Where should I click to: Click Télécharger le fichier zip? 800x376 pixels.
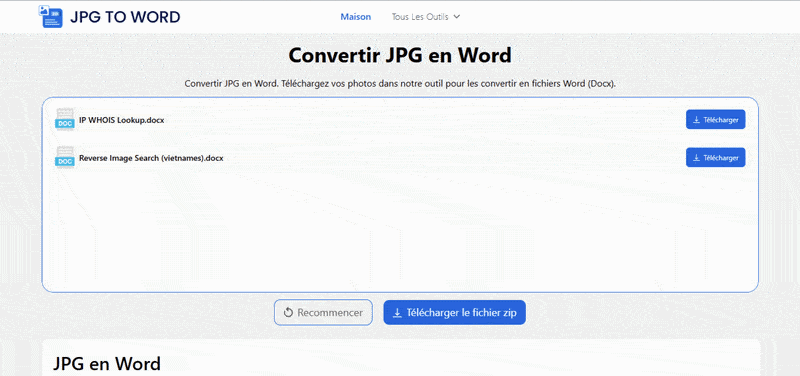(x=454, y=312)
